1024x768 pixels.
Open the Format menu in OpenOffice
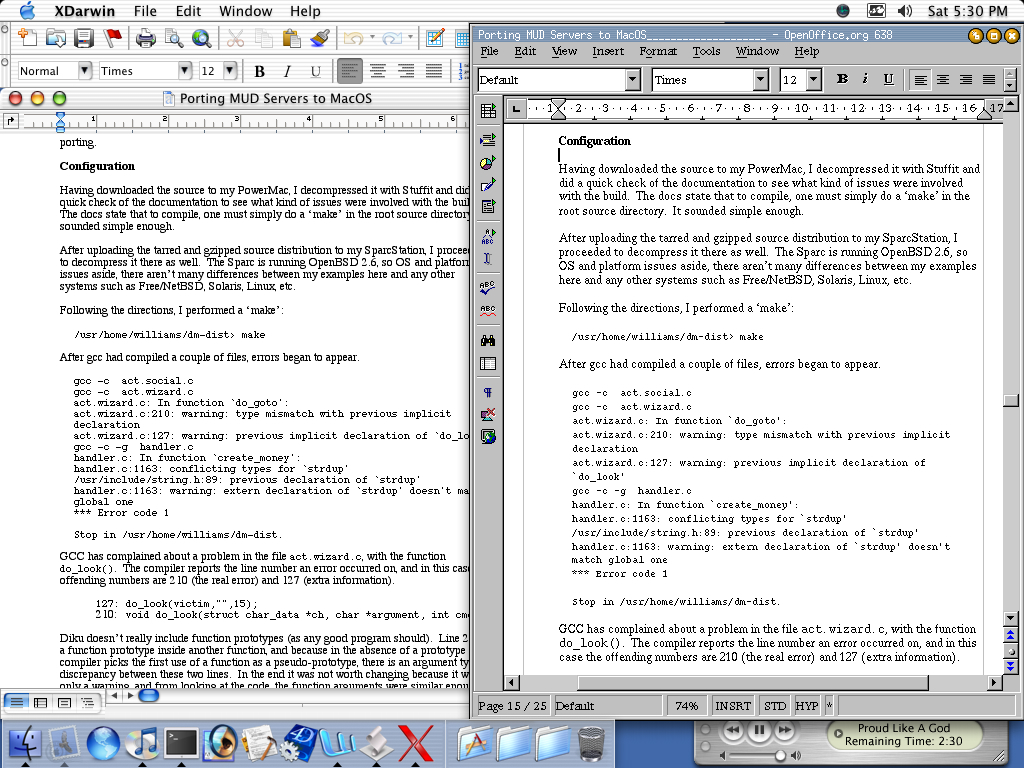tap(658, 51)
